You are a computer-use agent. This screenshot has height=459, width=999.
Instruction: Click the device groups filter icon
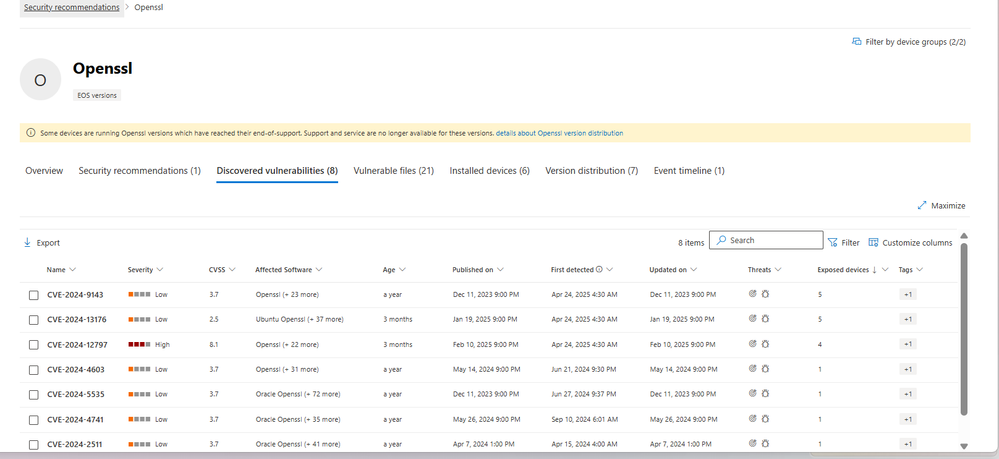coord(857,42)
